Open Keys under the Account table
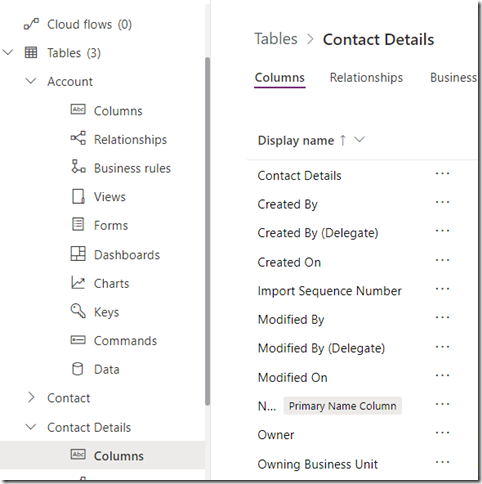The image size is (482, 484). (95, 312)
